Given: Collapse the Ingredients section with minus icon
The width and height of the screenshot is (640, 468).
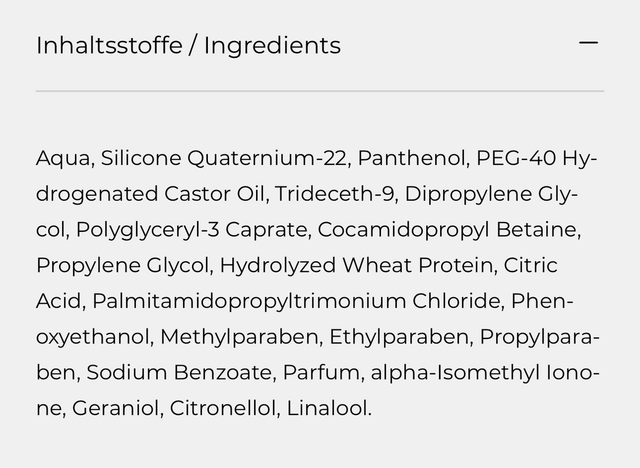Looking at the screenshot, I should (588, 44).
